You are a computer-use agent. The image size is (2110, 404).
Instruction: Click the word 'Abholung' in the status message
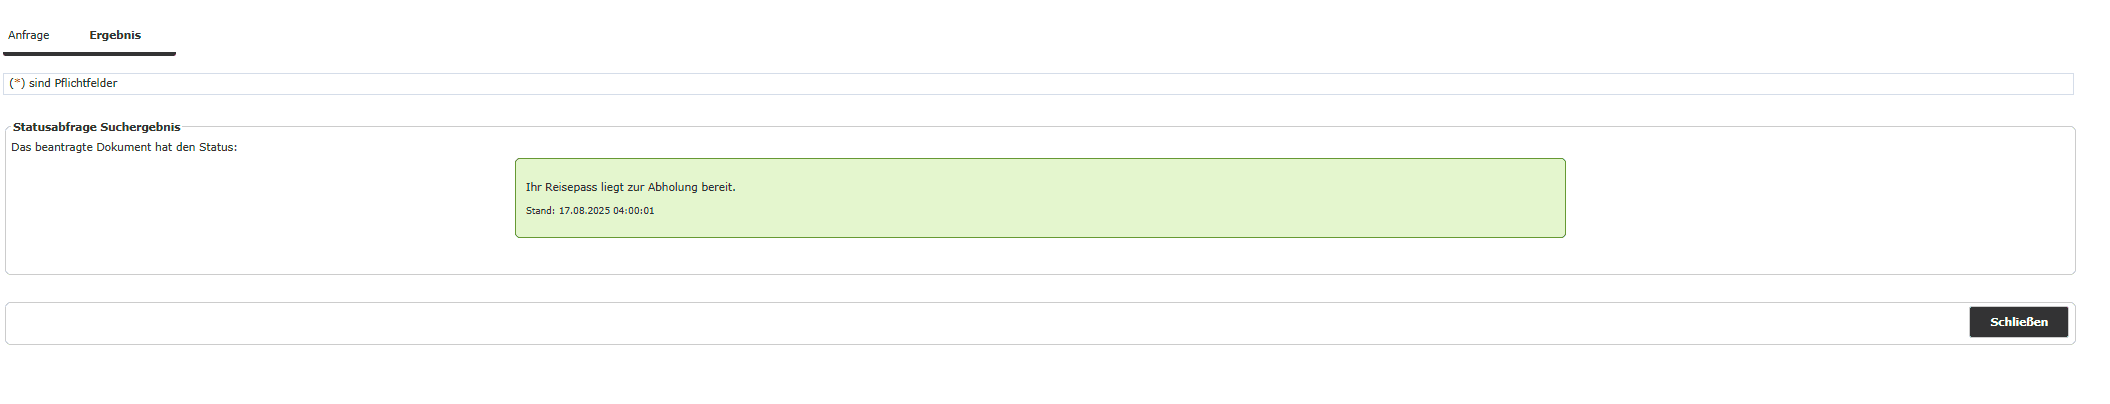[672, 187]
